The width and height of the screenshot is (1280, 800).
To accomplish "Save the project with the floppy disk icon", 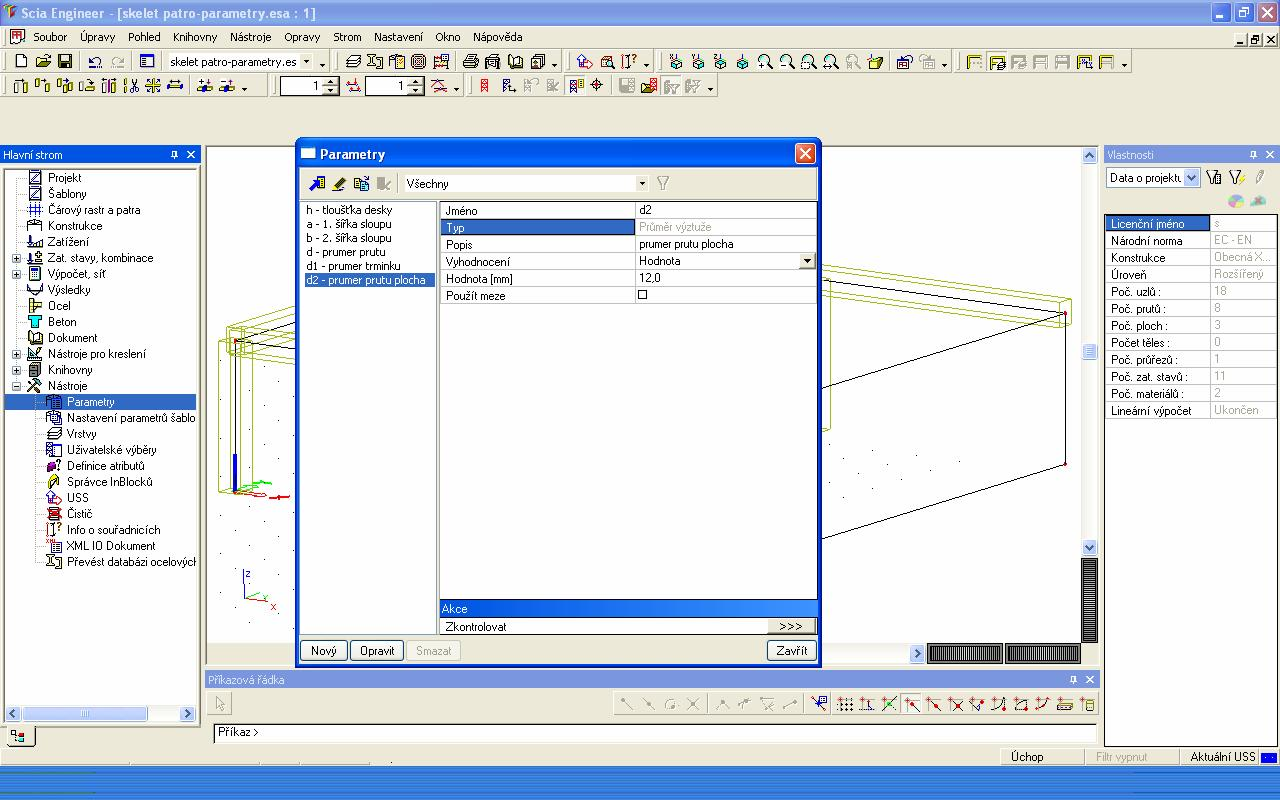I will click(64, 62).
